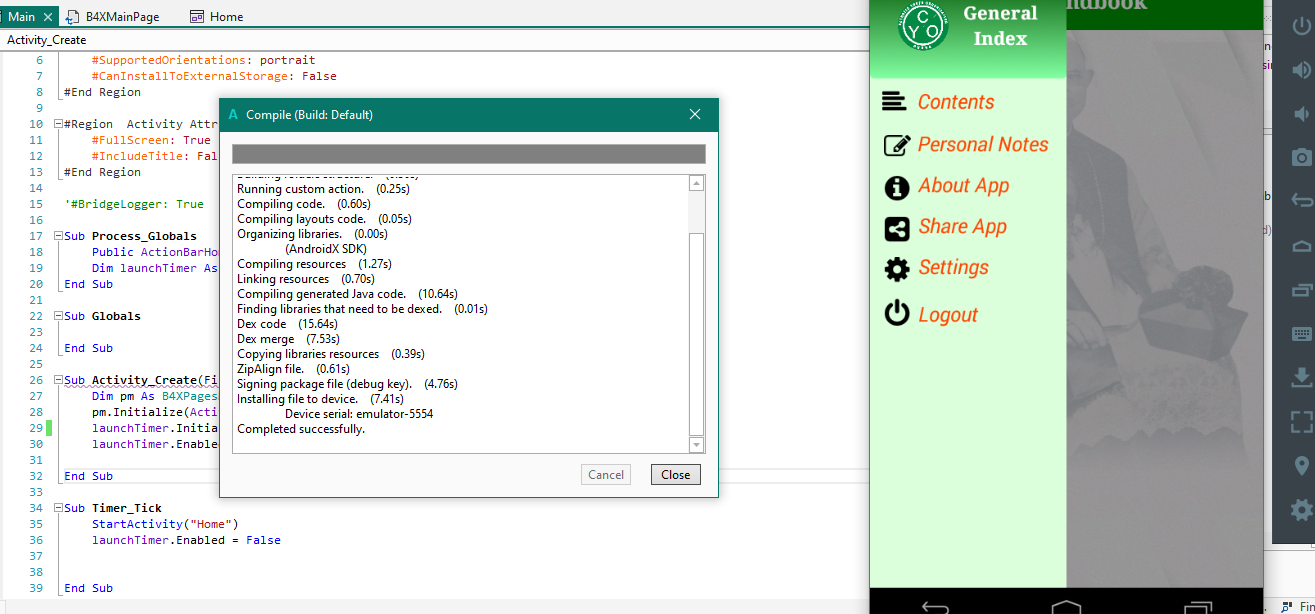Click 'Running custom action.' log line
1315x614 pixels.
[x=324, y=189]
